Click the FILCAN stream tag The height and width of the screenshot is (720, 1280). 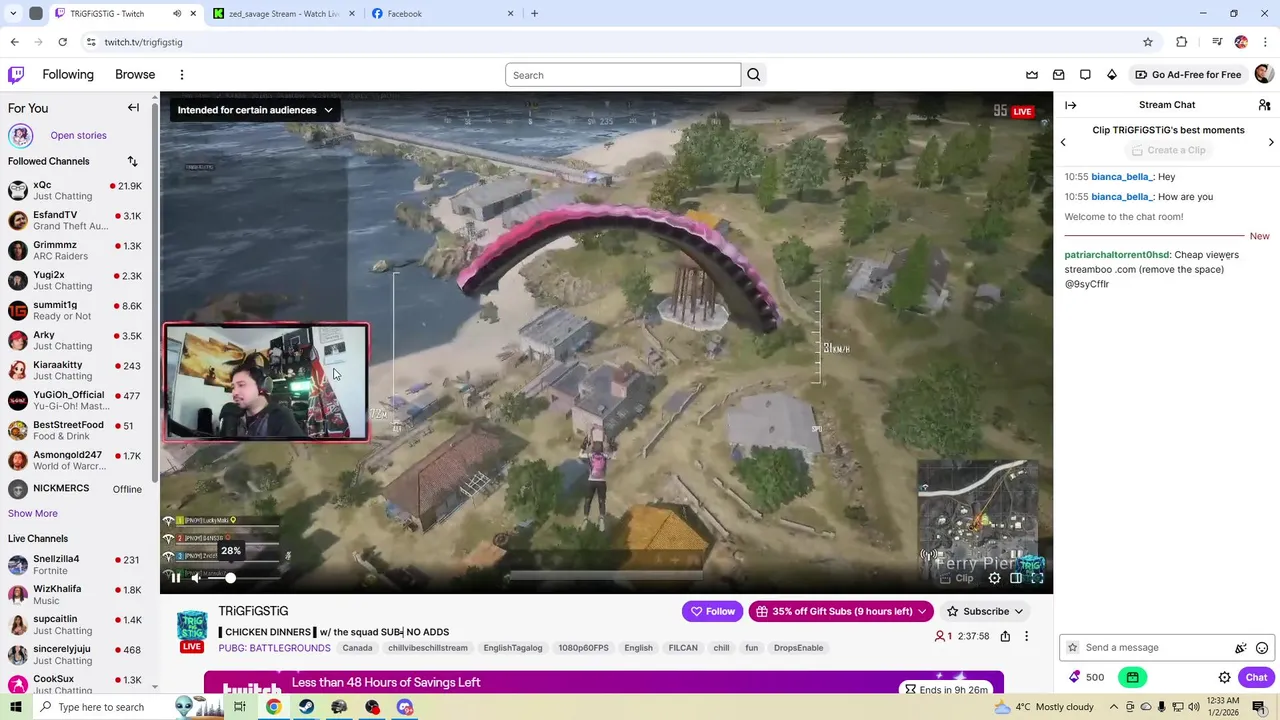(x=683, y=648)
